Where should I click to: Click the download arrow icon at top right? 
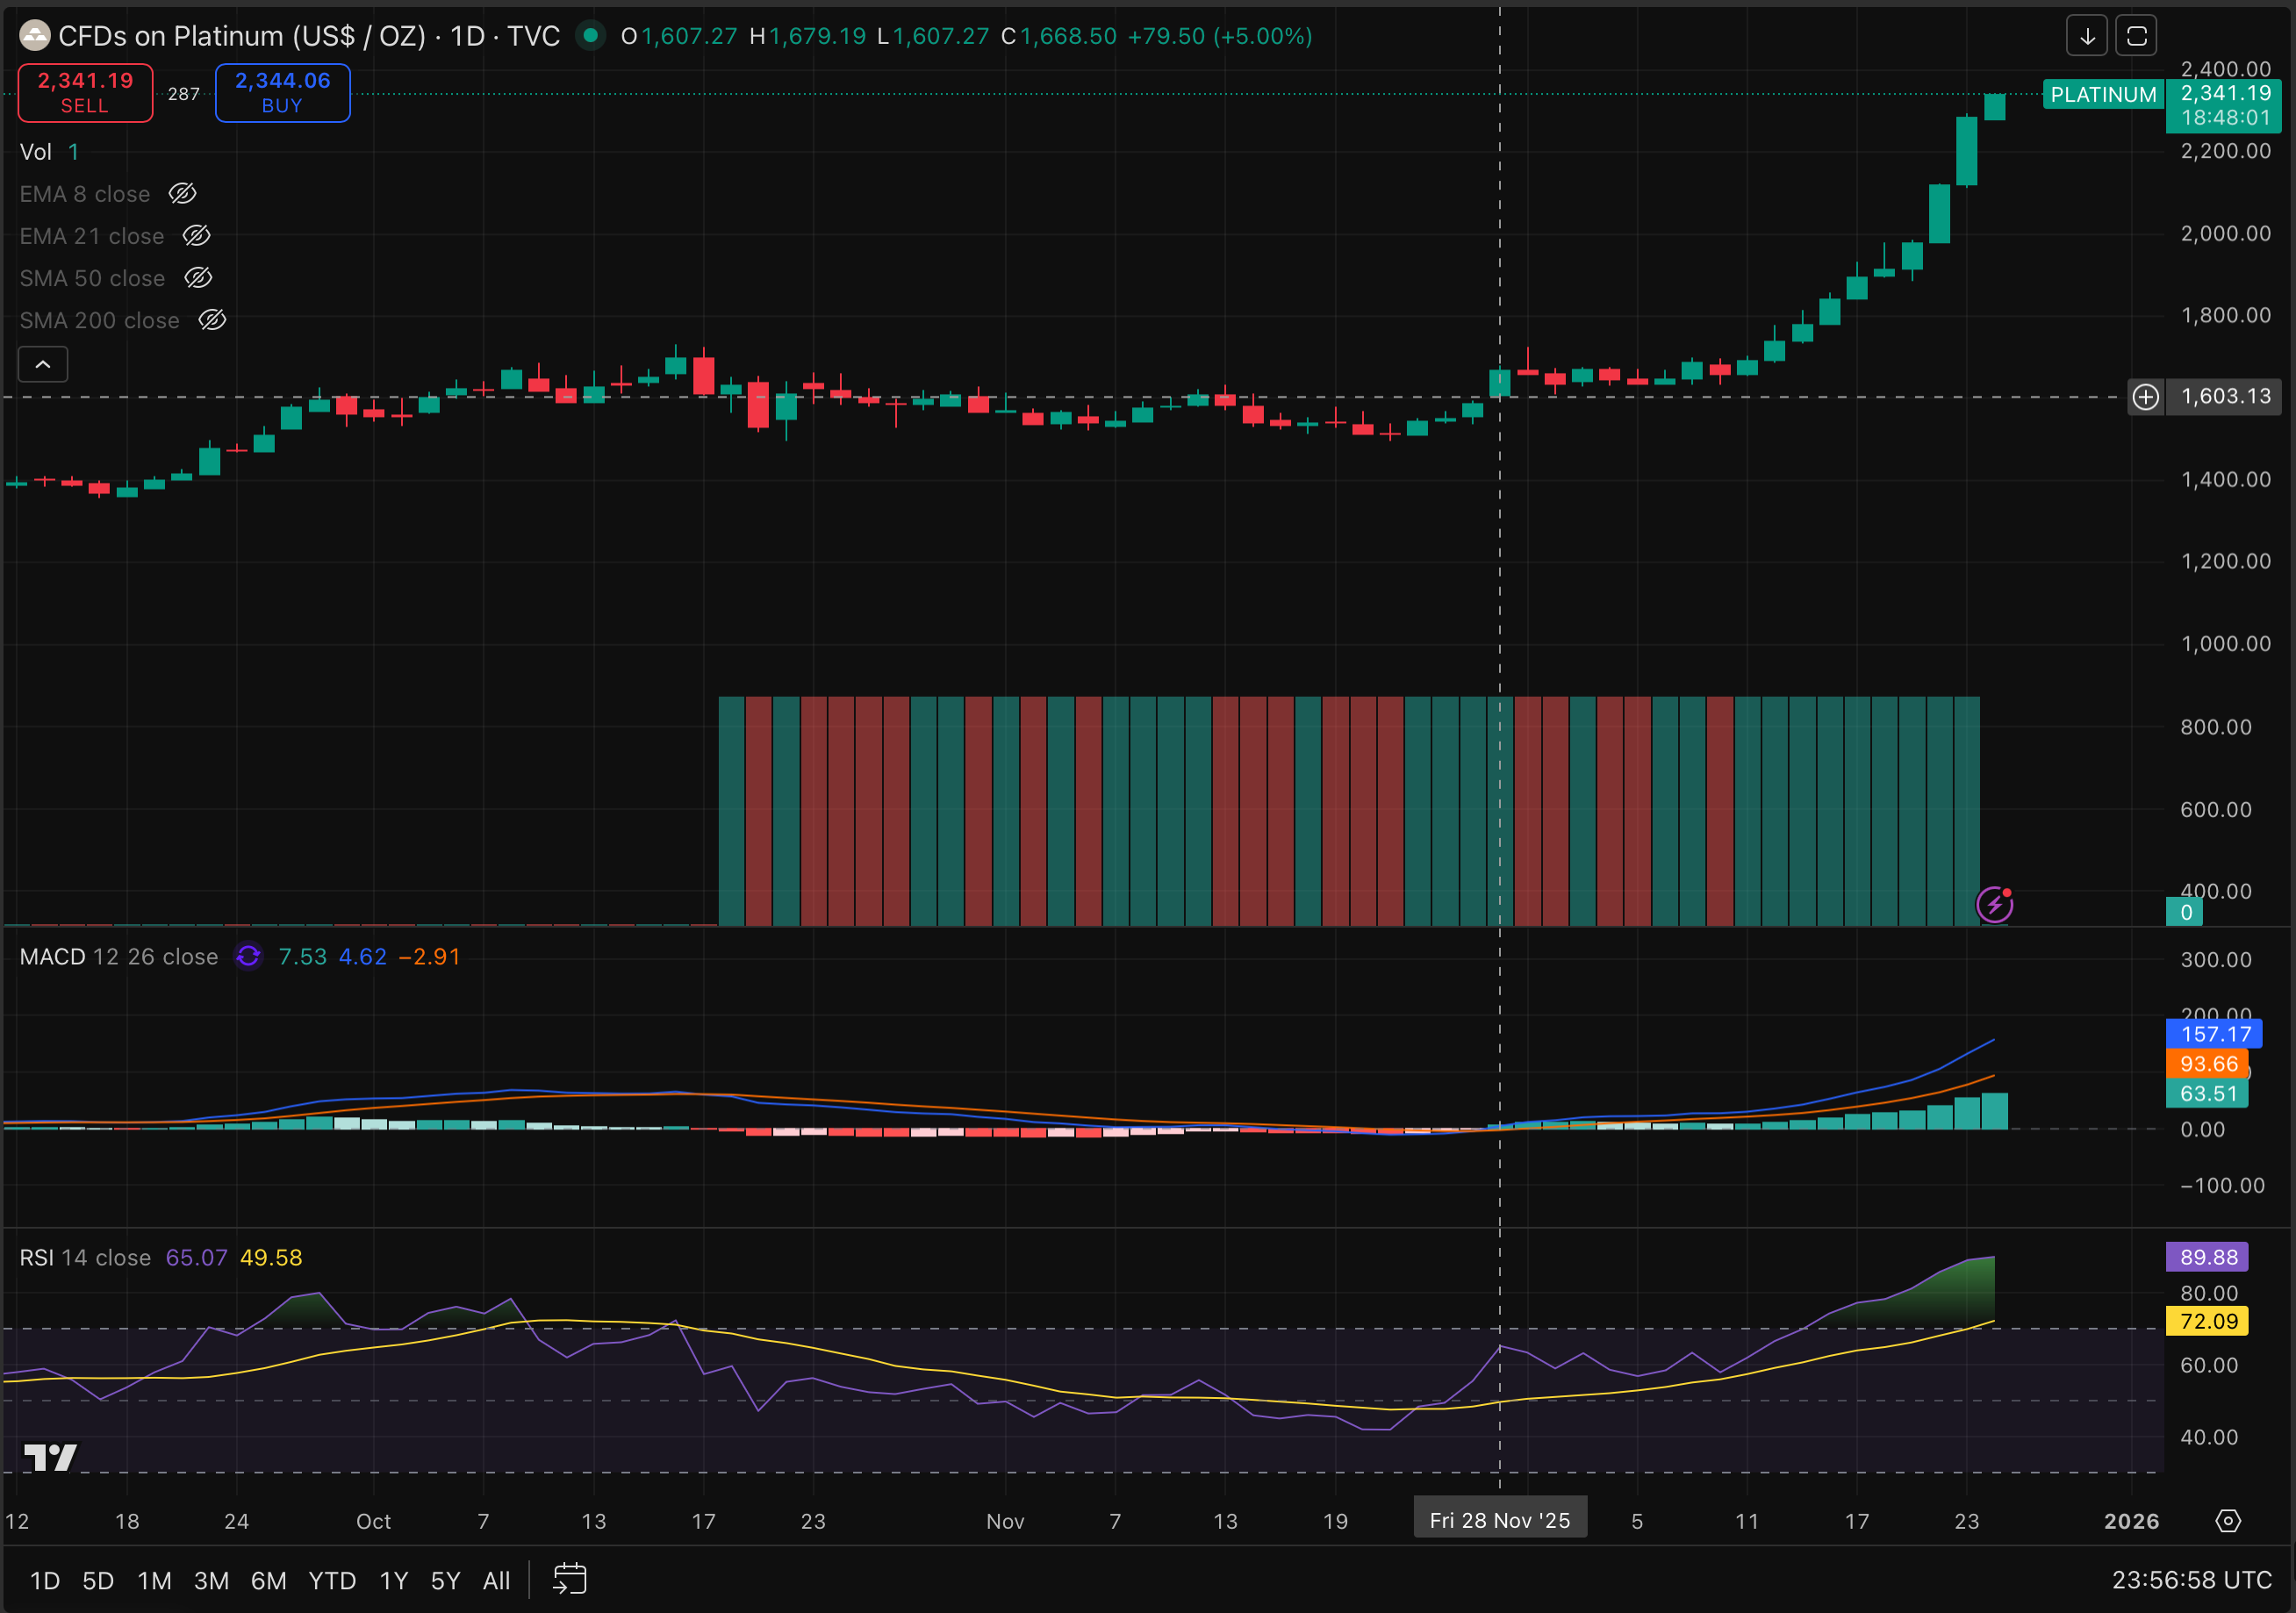tap(2087, 37)
